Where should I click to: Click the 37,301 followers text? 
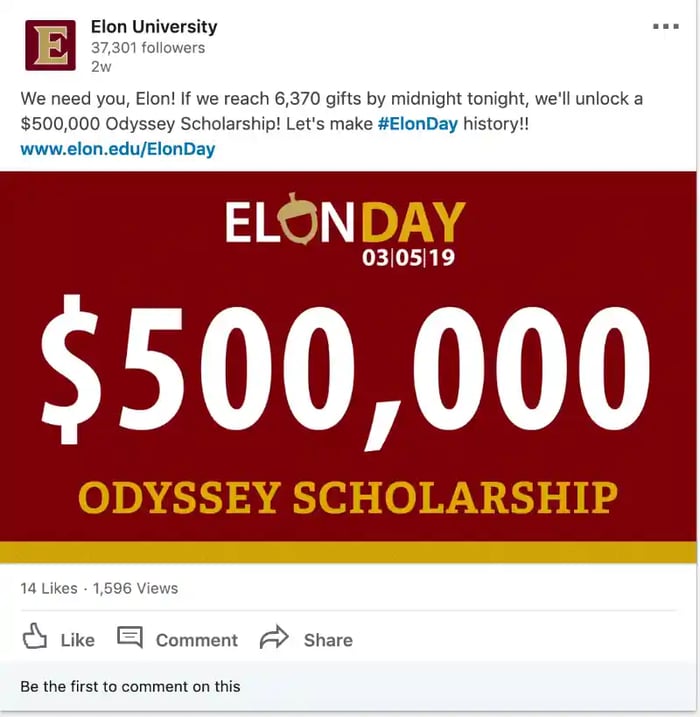(147, 47)
